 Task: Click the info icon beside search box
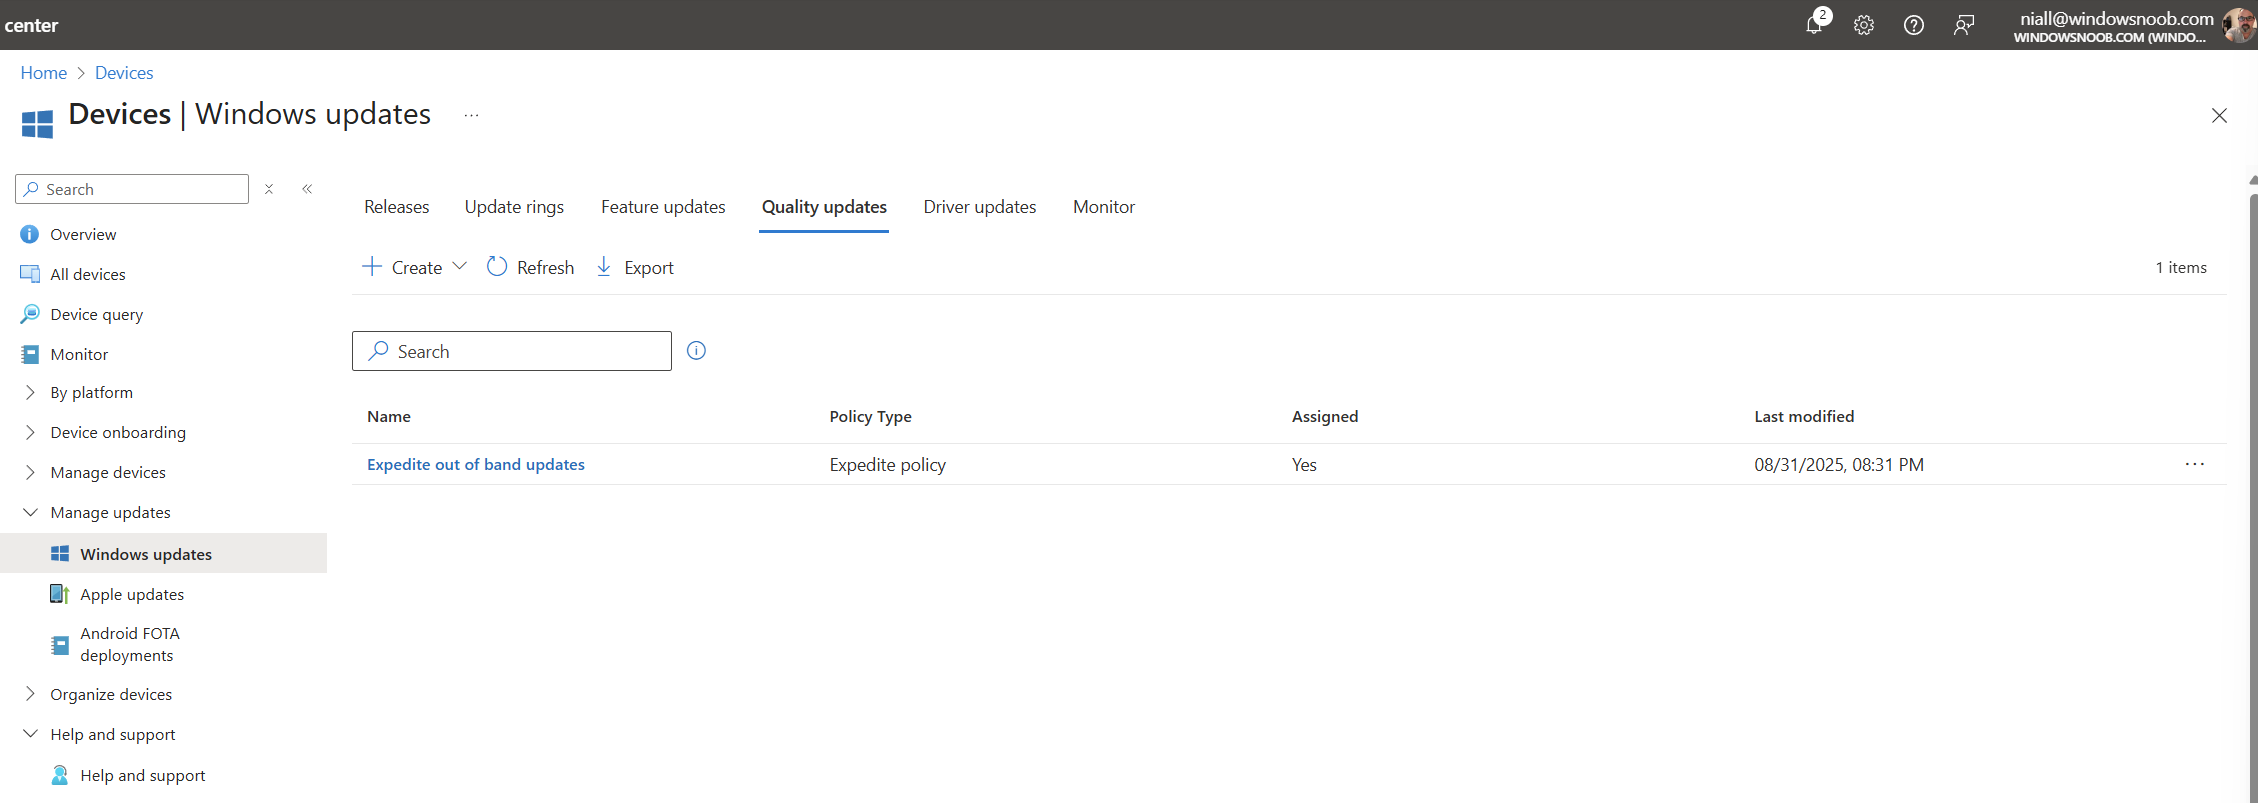(x=697, y=351)
